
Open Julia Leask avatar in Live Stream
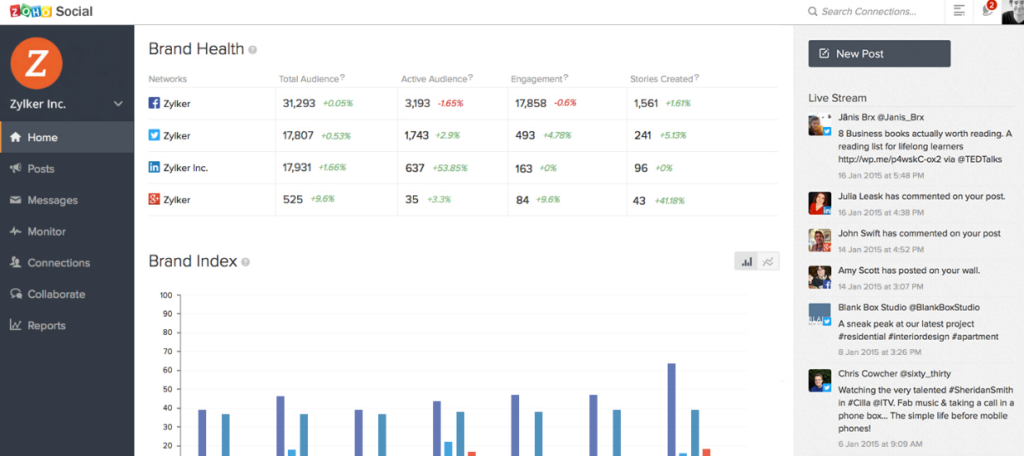(x=820, y=203)
